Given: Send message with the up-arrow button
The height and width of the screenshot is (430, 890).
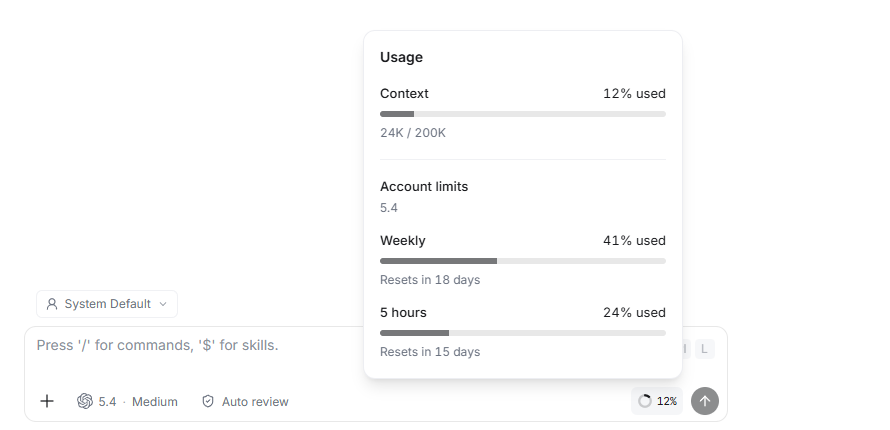Looking at the screenshot, I should point(705,401).
